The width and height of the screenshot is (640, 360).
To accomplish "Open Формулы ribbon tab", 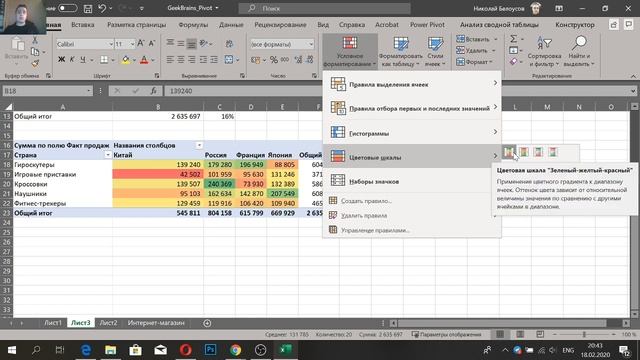I will coord(193,24).
